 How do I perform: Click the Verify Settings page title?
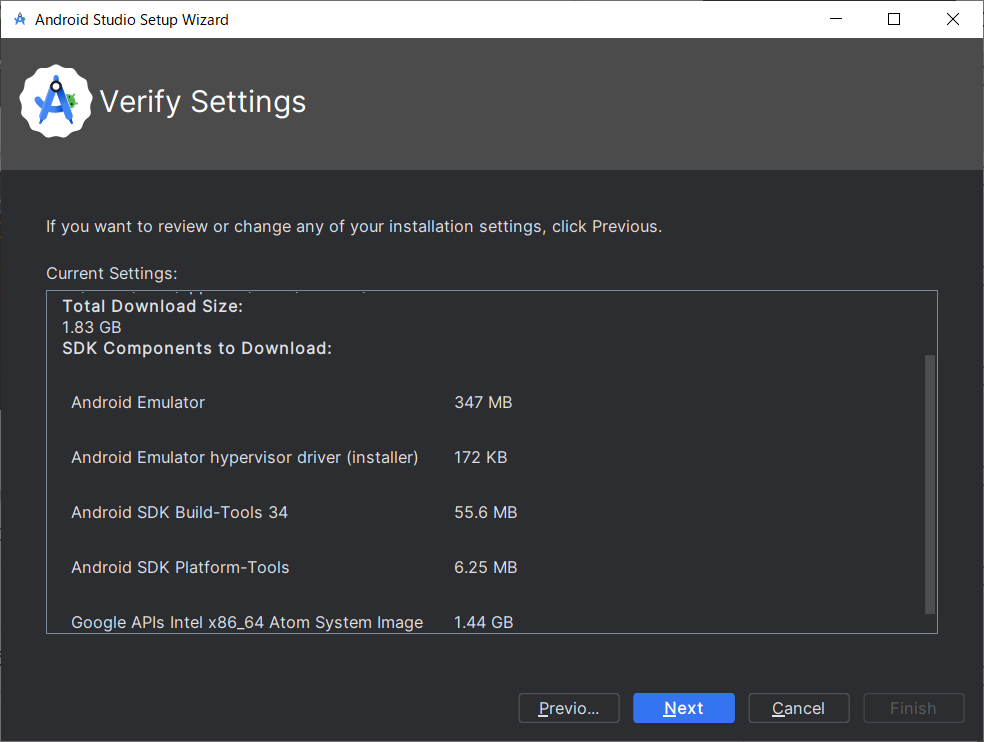coord(203,102)
